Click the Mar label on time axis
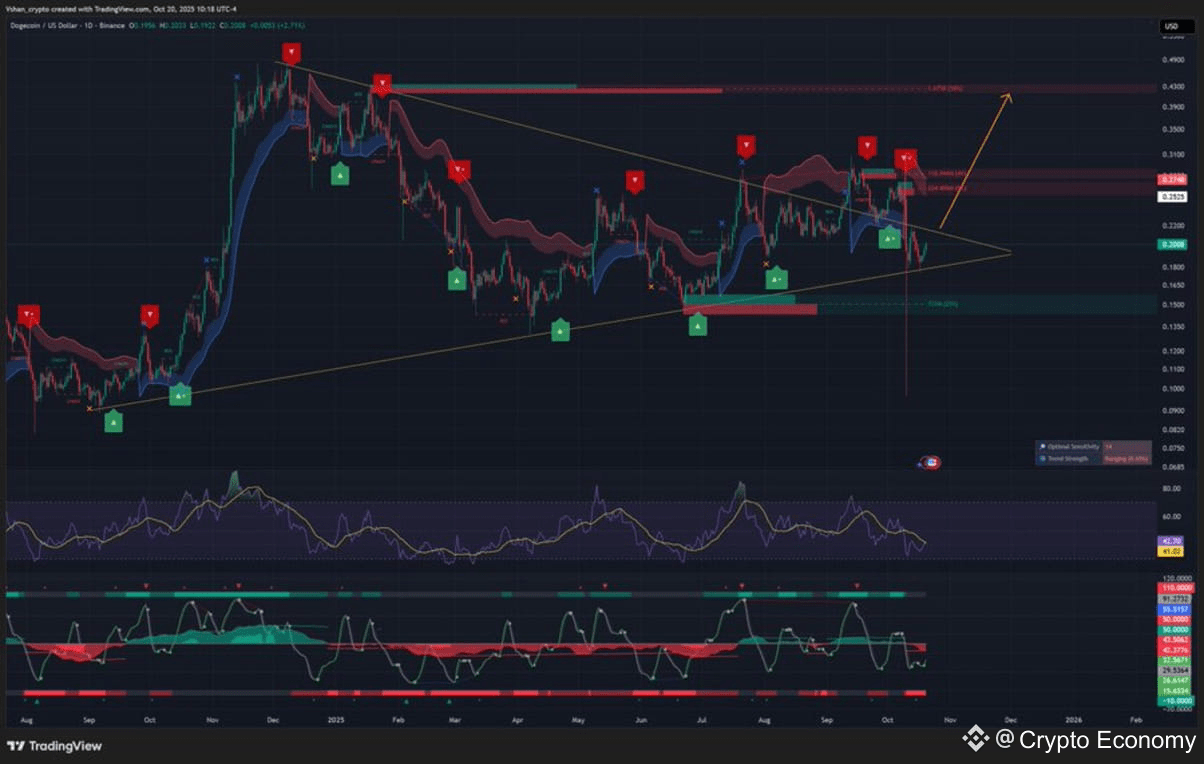The image size is (1204, 764). point(455,719)
